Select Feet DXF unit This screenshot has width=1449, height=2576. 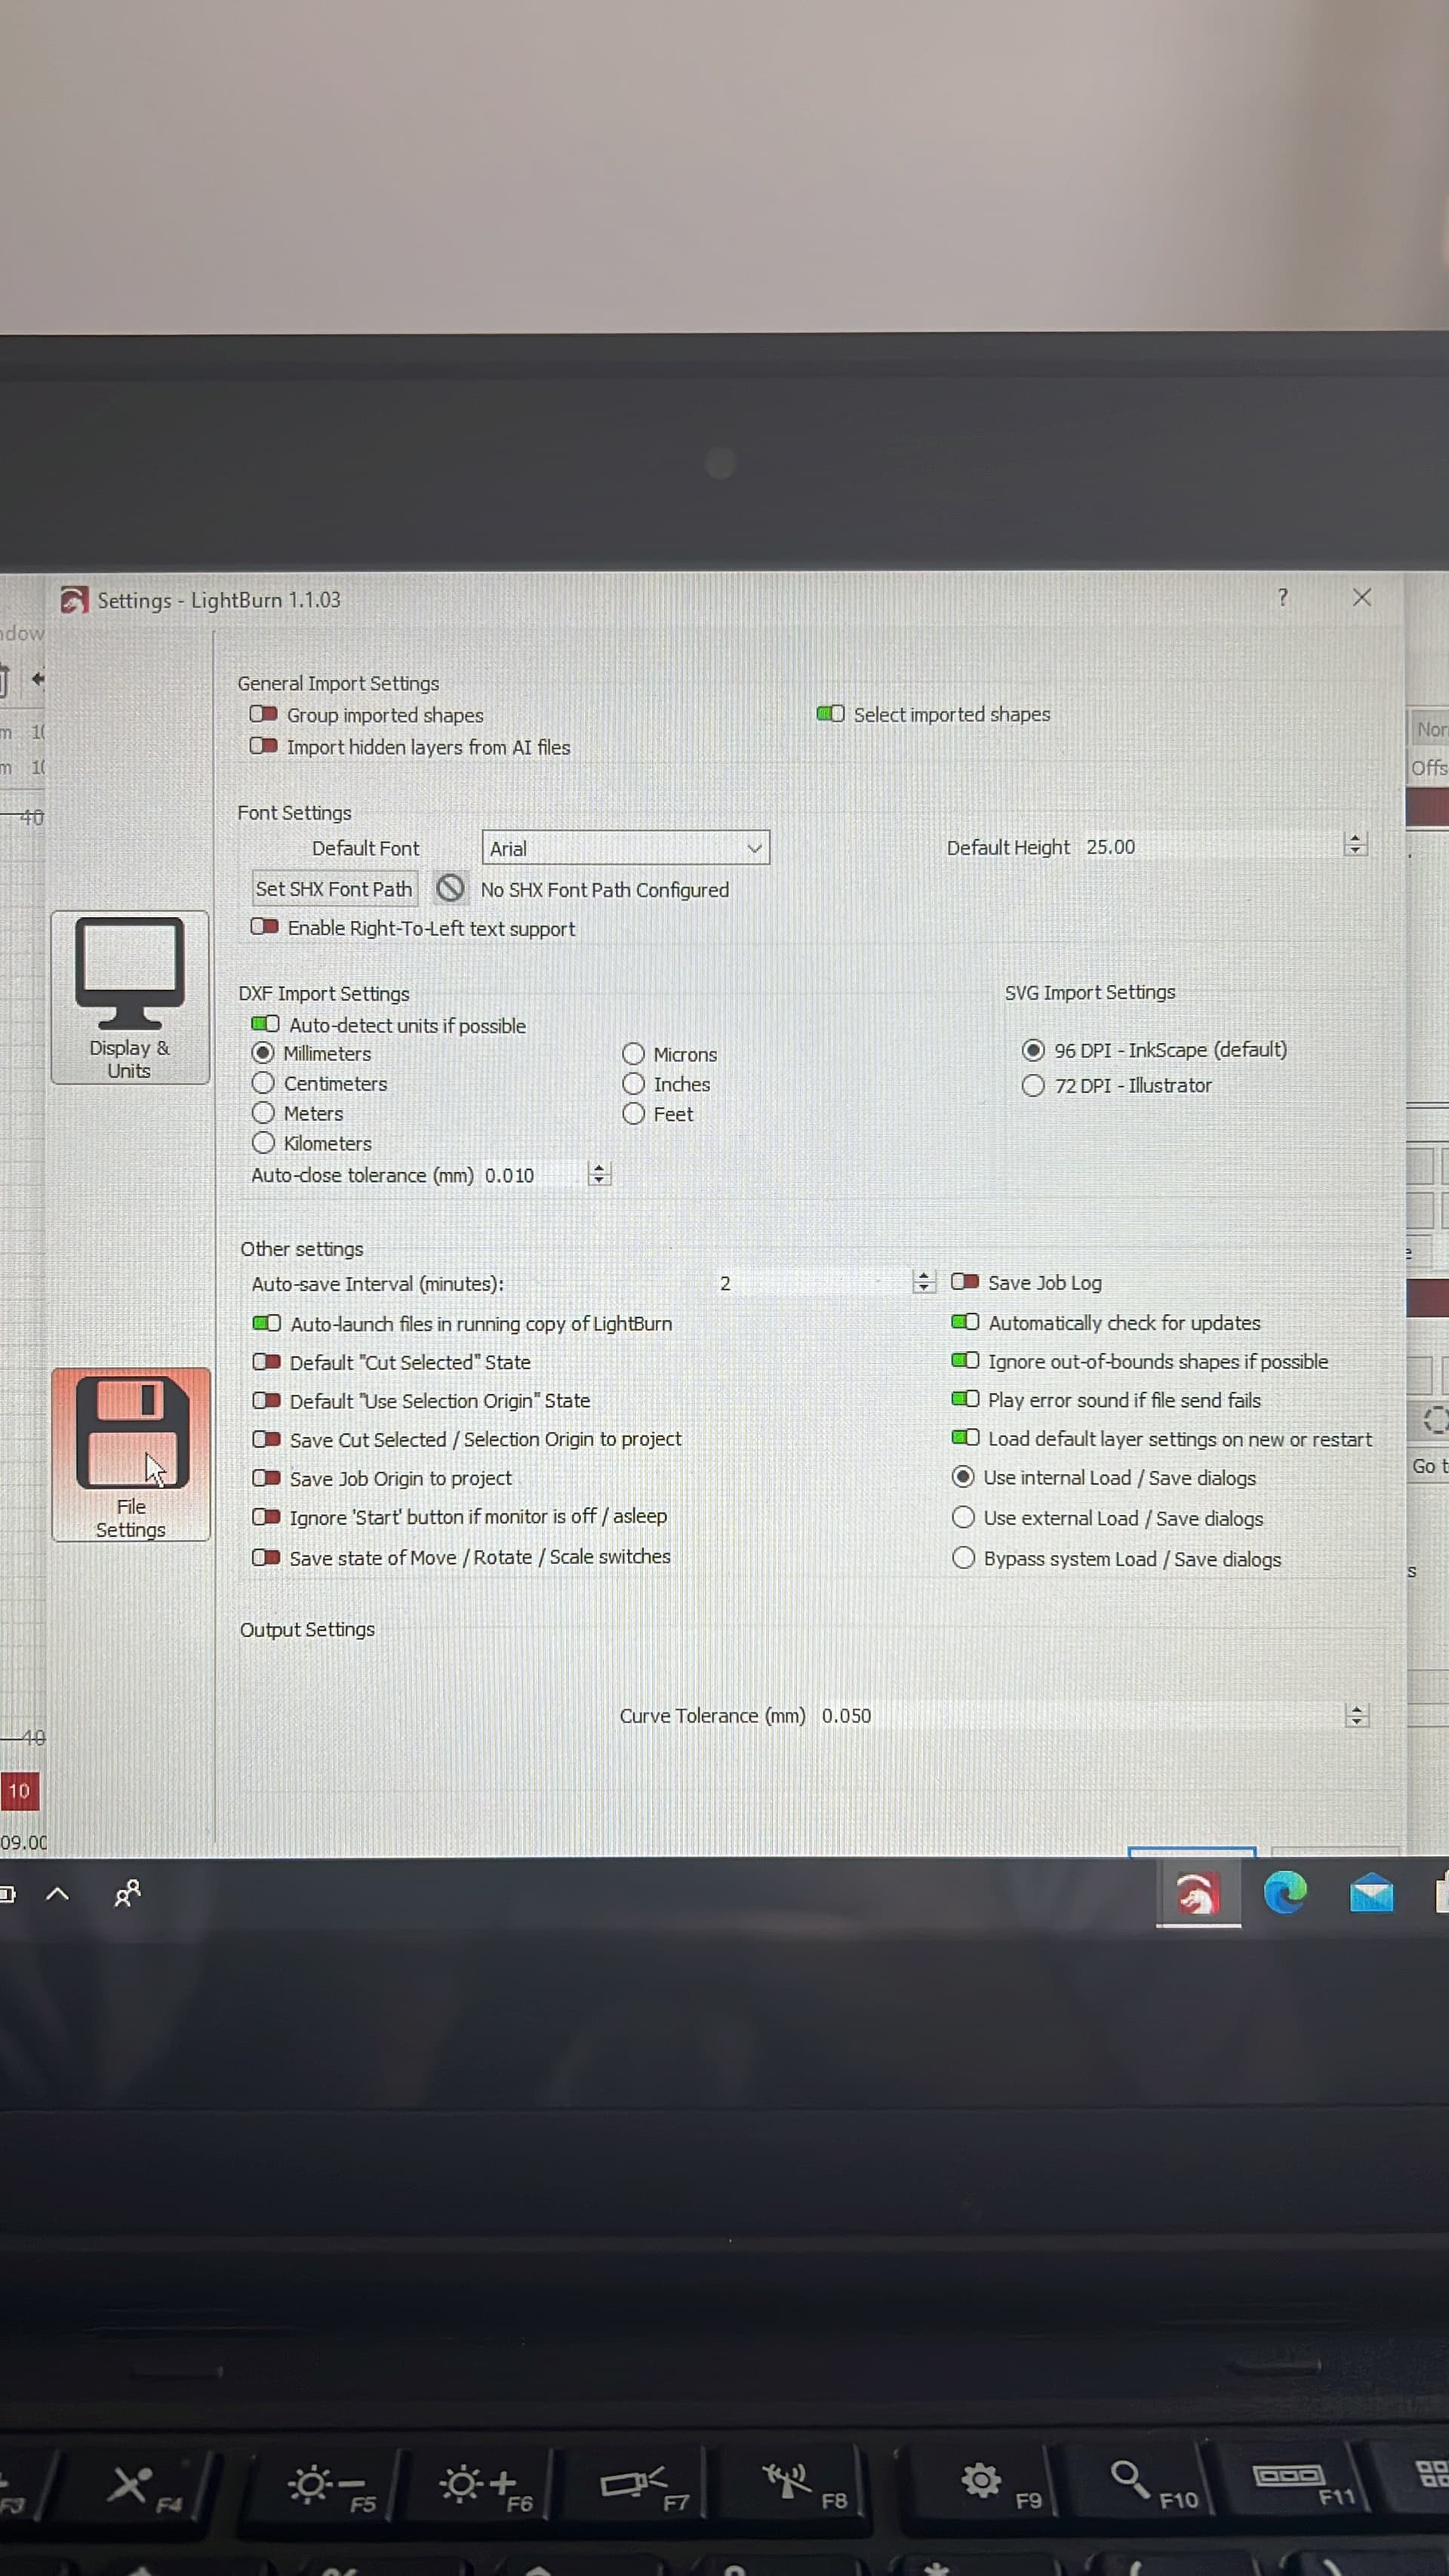click(x=633, y=1114)
